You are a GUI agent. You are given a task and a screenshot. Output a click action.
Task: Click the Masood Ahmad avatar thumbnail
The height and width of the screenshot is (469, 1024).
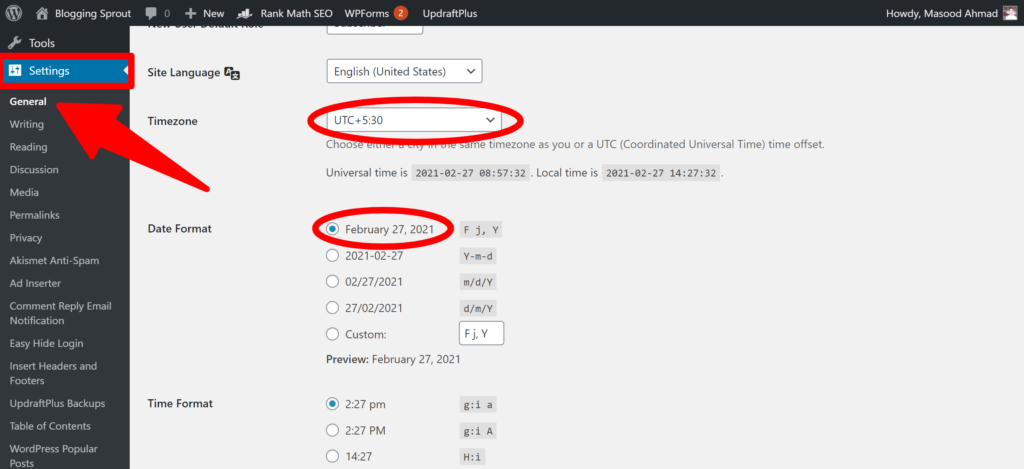1010,12
